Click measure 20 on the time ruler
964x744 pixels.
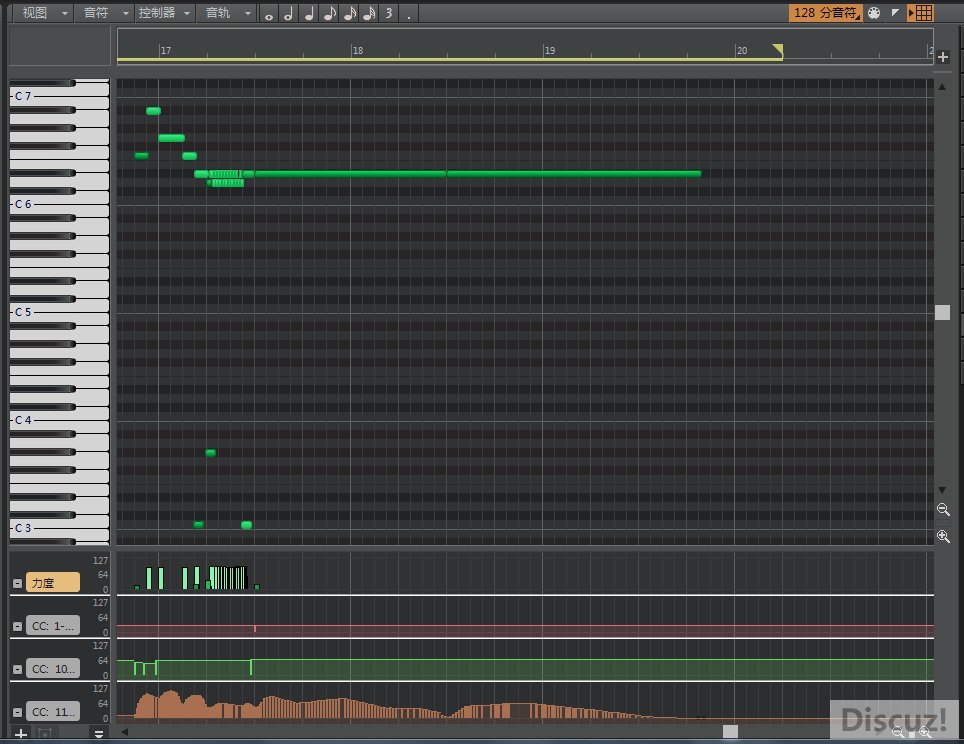(x=742, y=50)
